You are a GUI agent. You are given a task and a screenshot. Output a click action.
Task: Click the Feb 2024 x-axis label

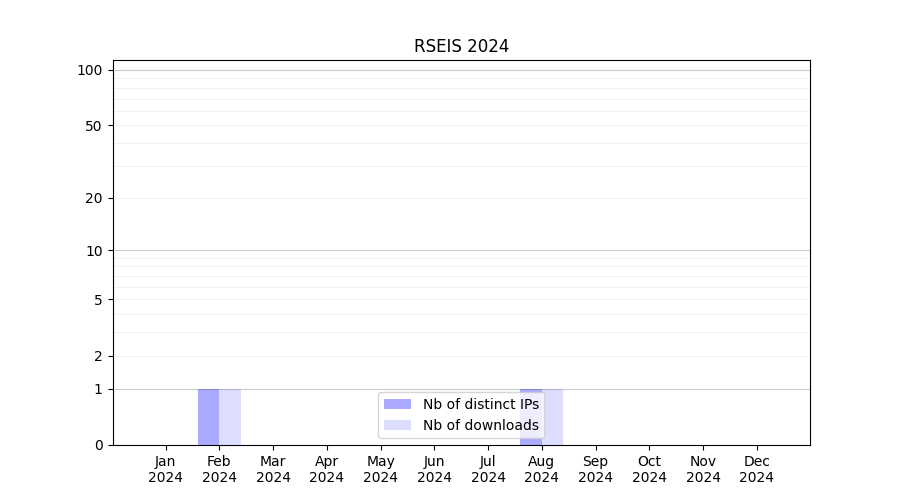pyautogui.click(x=219, y=469)
